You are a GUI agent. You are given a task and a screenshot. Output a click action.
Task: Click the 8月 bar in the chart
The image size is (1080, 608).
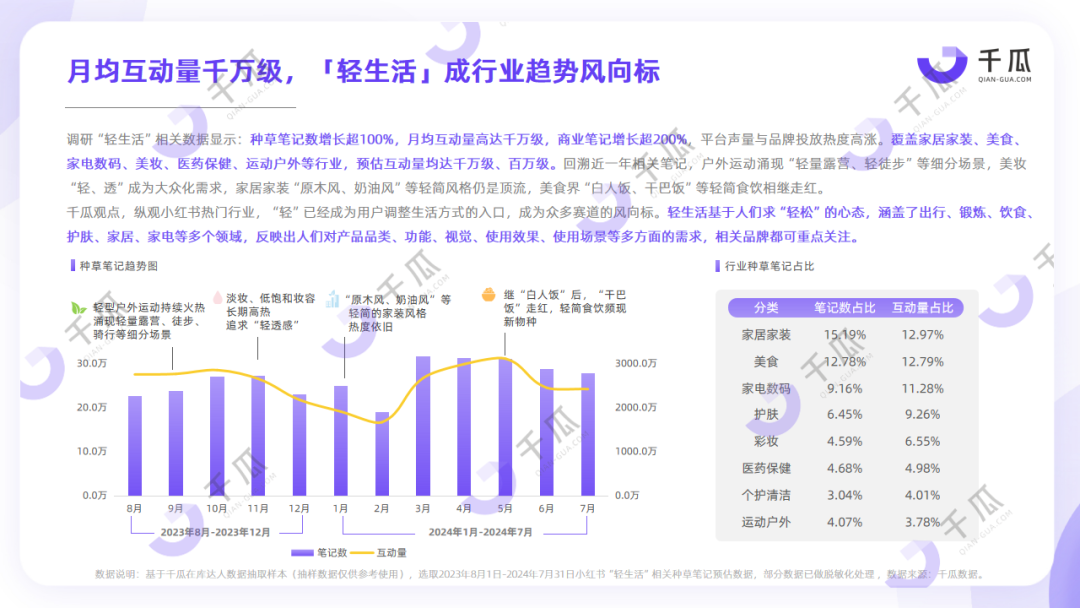coord(135,446)
